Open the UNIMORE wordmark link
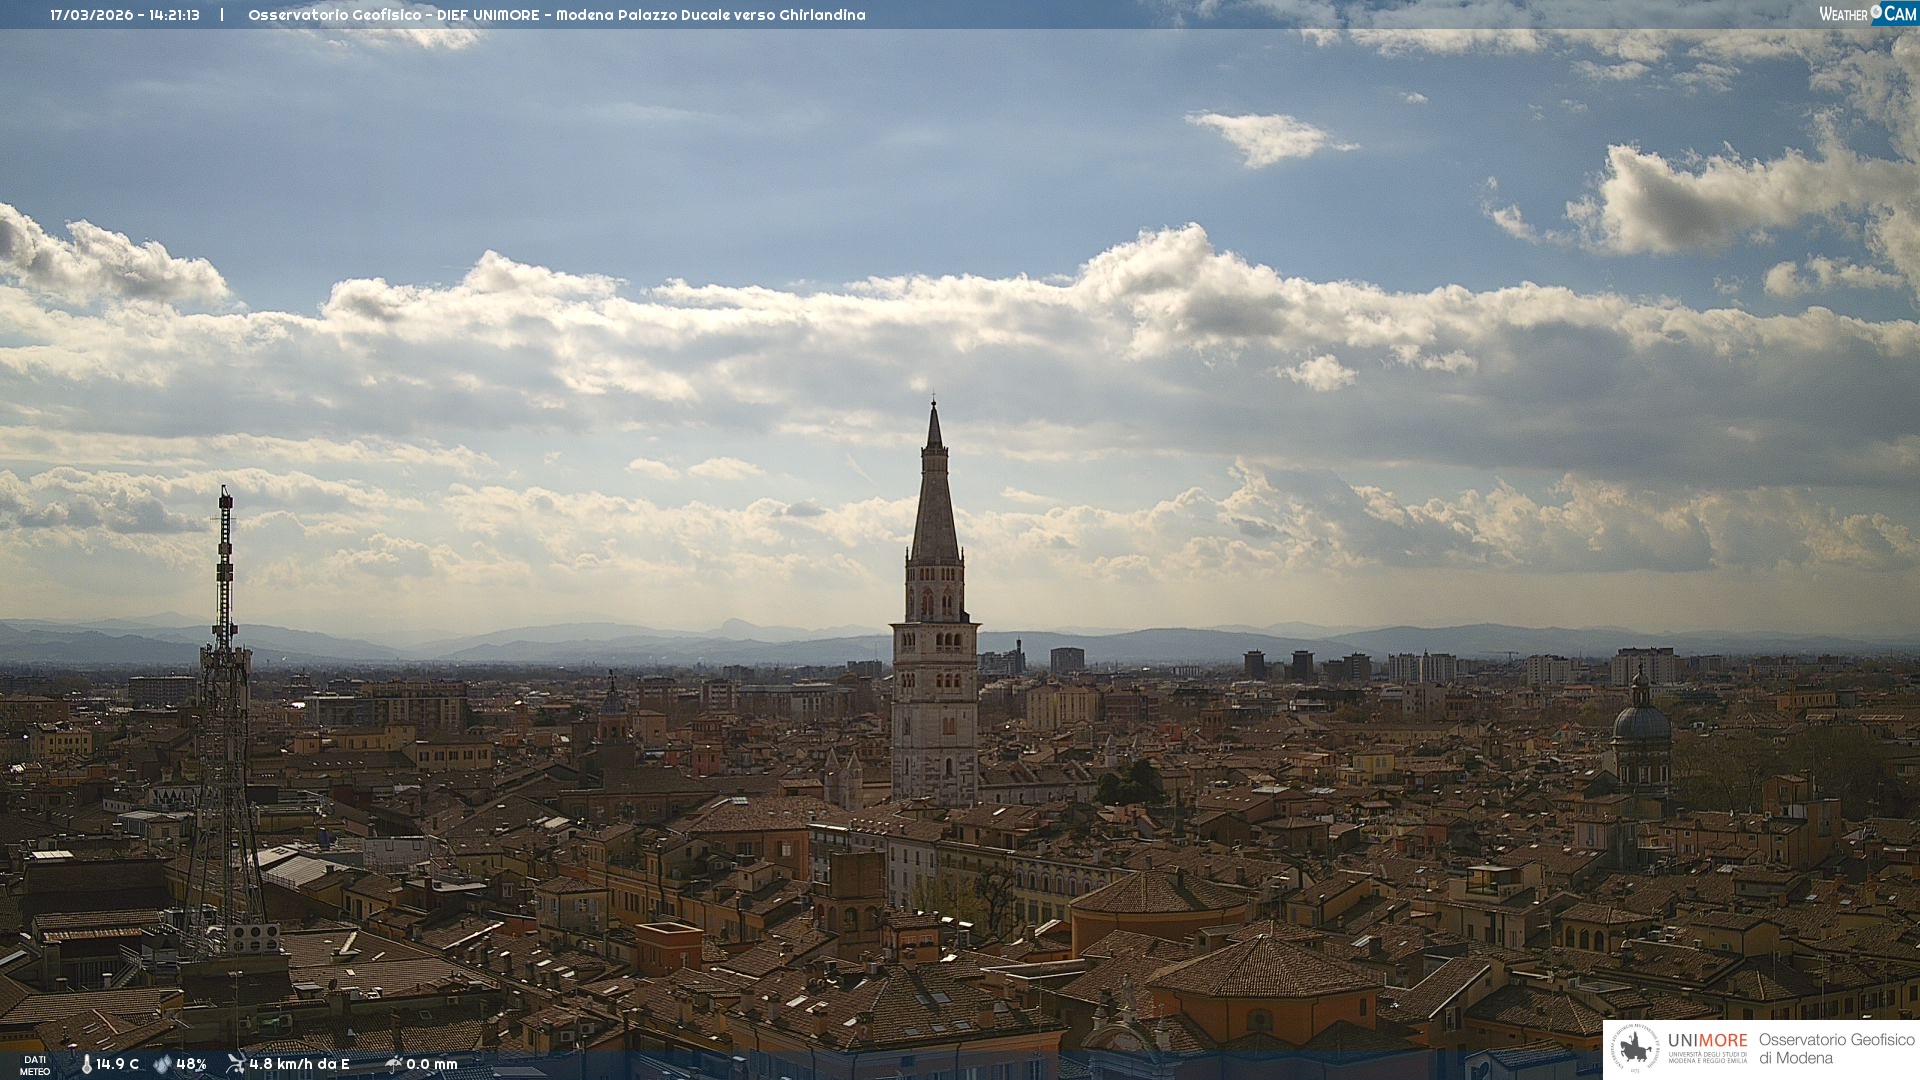Image resolution: width=1920 pixels, height=1080 pixels. tap(1707, 1041)
